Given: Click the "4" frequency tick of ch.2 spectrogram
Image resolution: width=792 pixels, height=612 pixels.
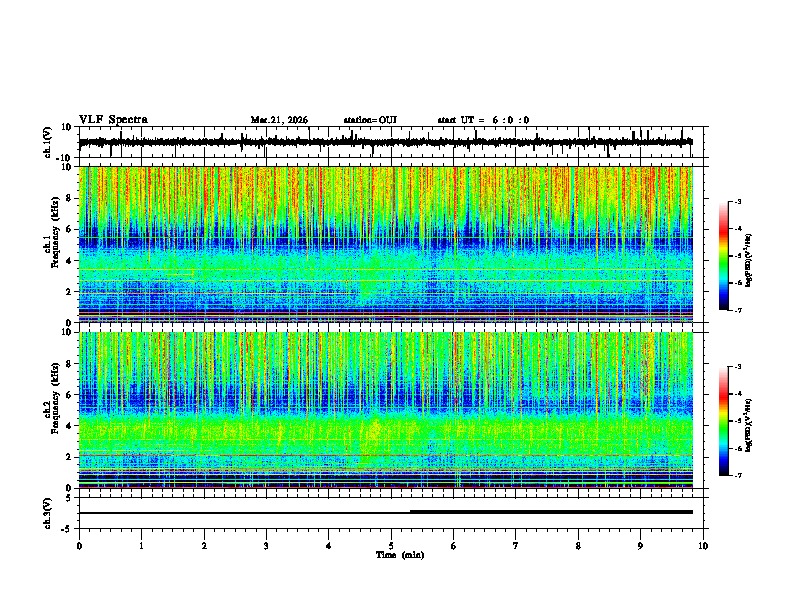Looking at the screenshot, I should pyautogui.click(x=69, y=426).
